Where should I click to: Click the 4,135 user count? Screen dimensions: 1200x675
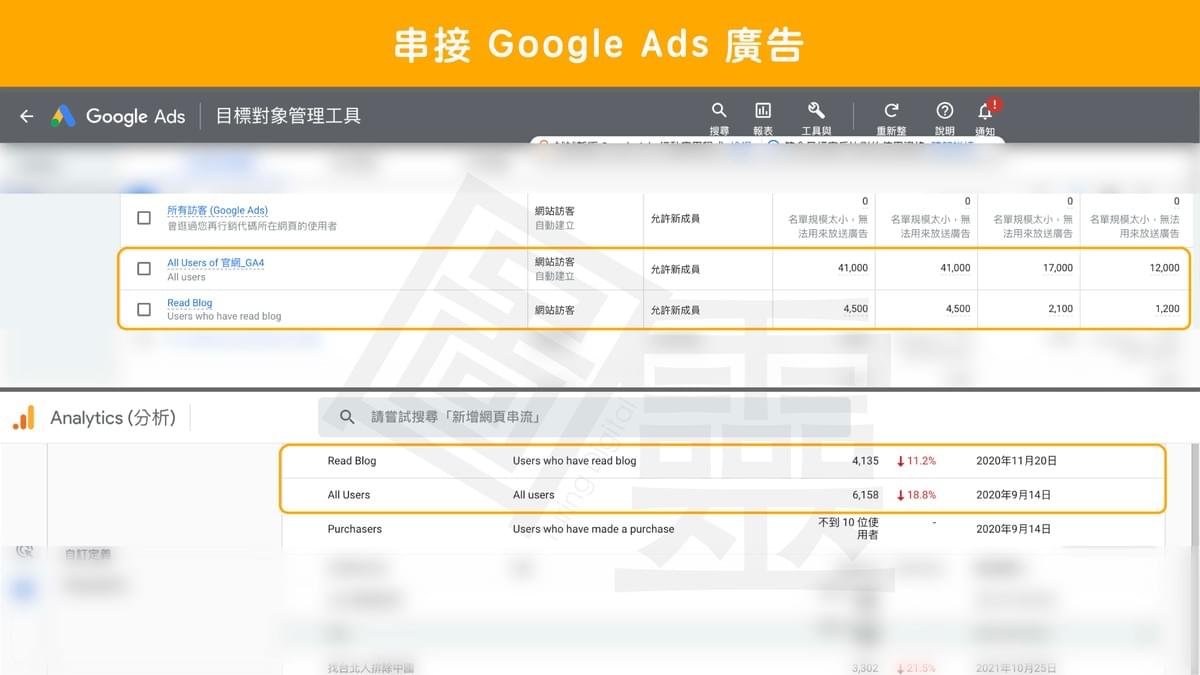tap(865, 461)
